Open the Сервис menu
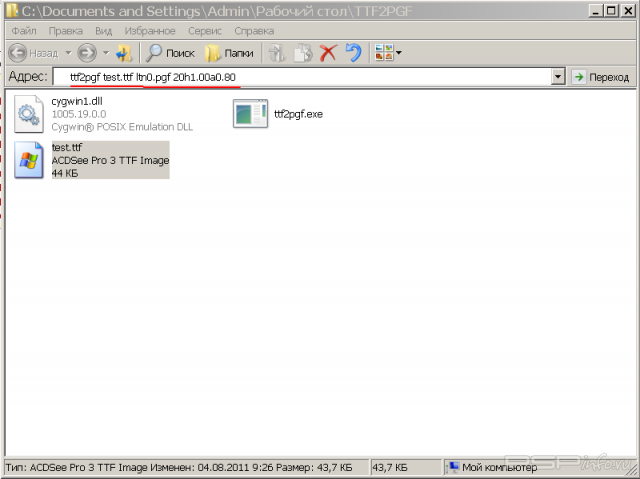This screenshot has height=479, width=640. pyautogui.click(x=204, y=31)
